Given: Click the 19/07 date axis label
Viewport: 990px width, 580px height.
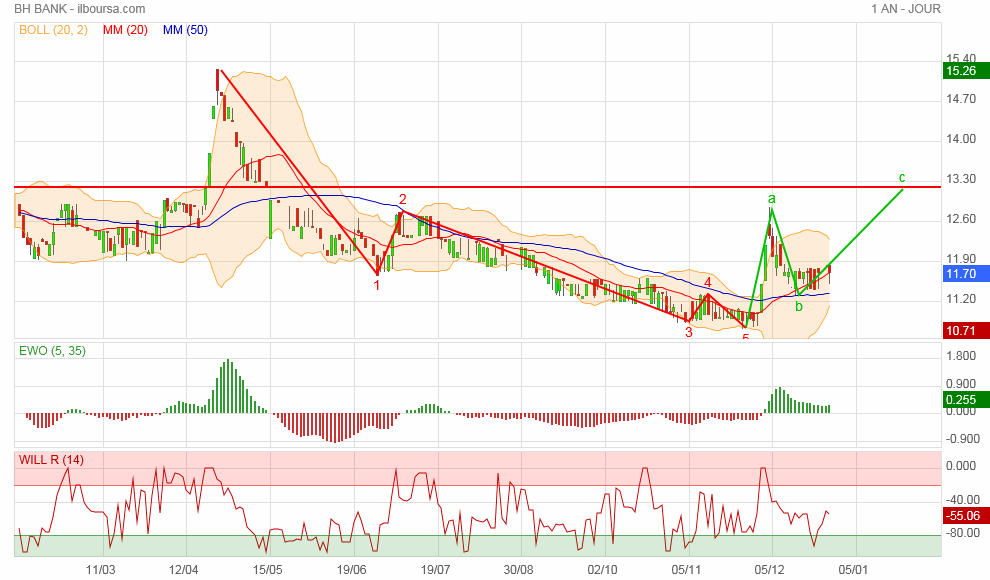Looking at the screenshot, I should pyautogui.click(x=436, y=570).
